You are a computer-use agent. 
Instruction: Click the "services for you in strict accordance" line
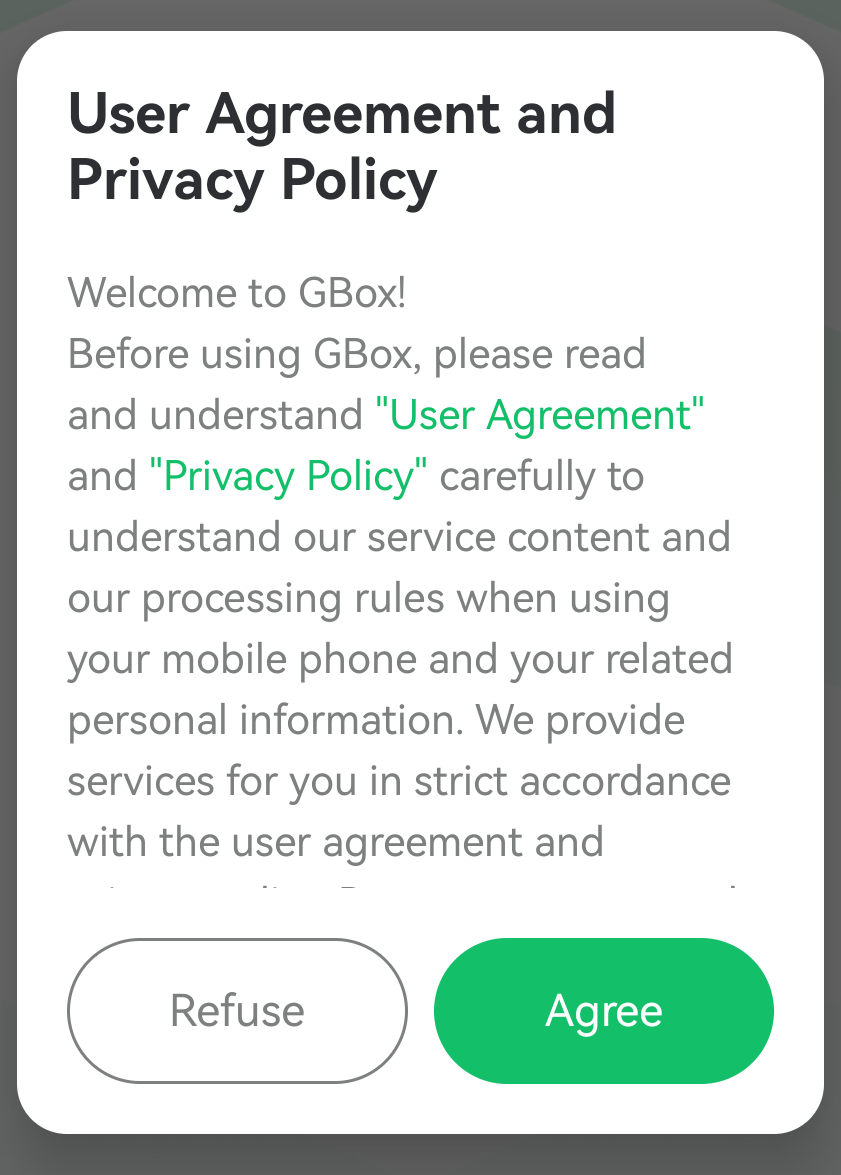click(399, 781)
